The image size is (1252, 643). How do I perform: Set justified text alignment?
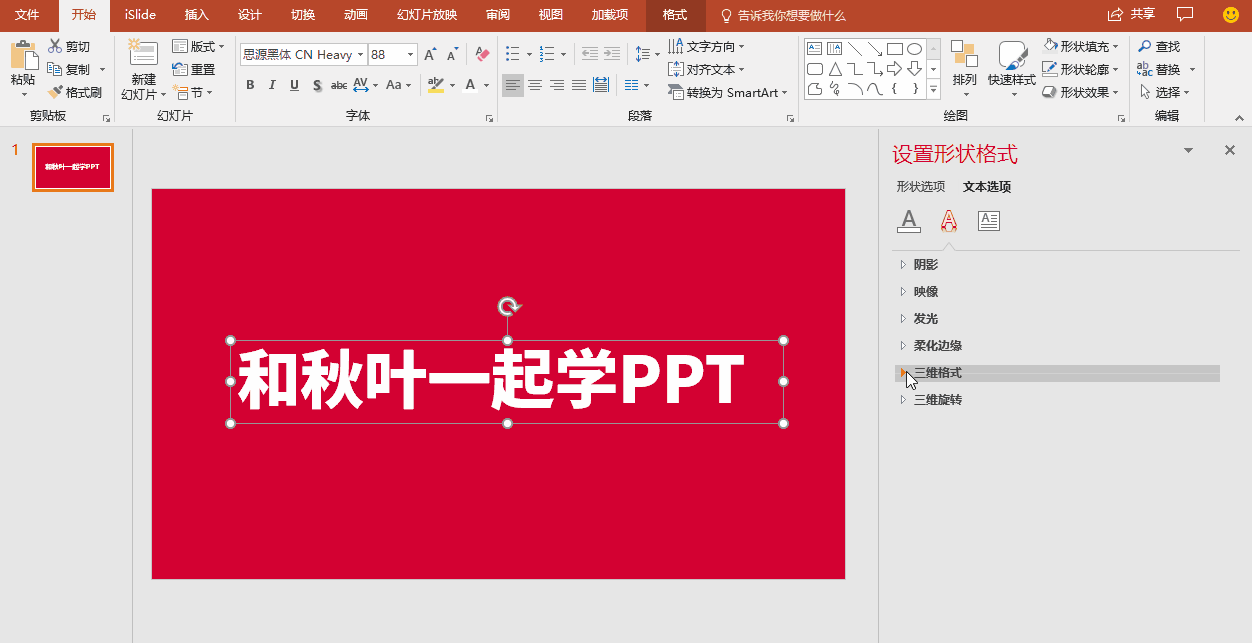pos(579,85)
